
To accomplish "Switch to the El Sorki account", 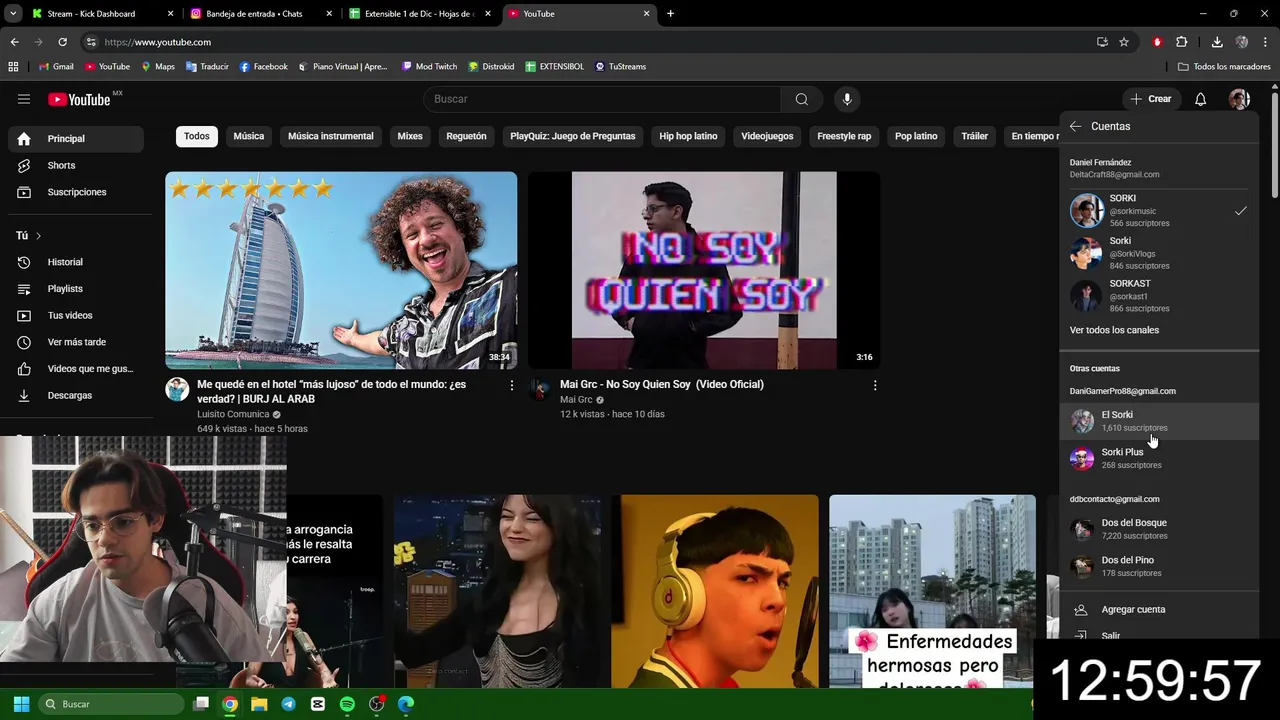I will 1158,421.
